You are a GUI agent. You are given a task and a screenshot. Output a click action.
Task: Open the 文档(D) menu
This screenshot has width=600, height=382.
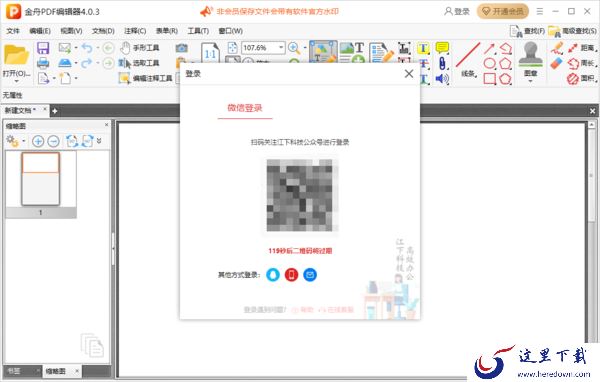(103, 31)
